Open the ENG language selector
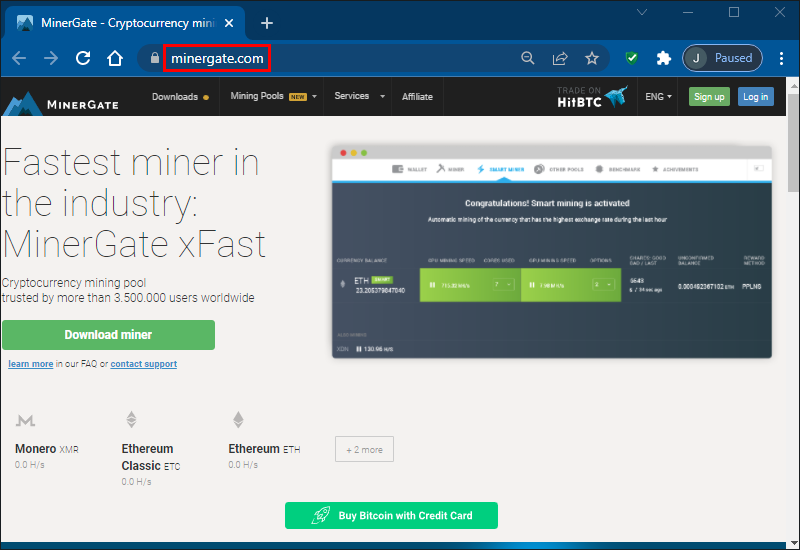The height and width of the screenshot is (550, 800). (658, 96)
